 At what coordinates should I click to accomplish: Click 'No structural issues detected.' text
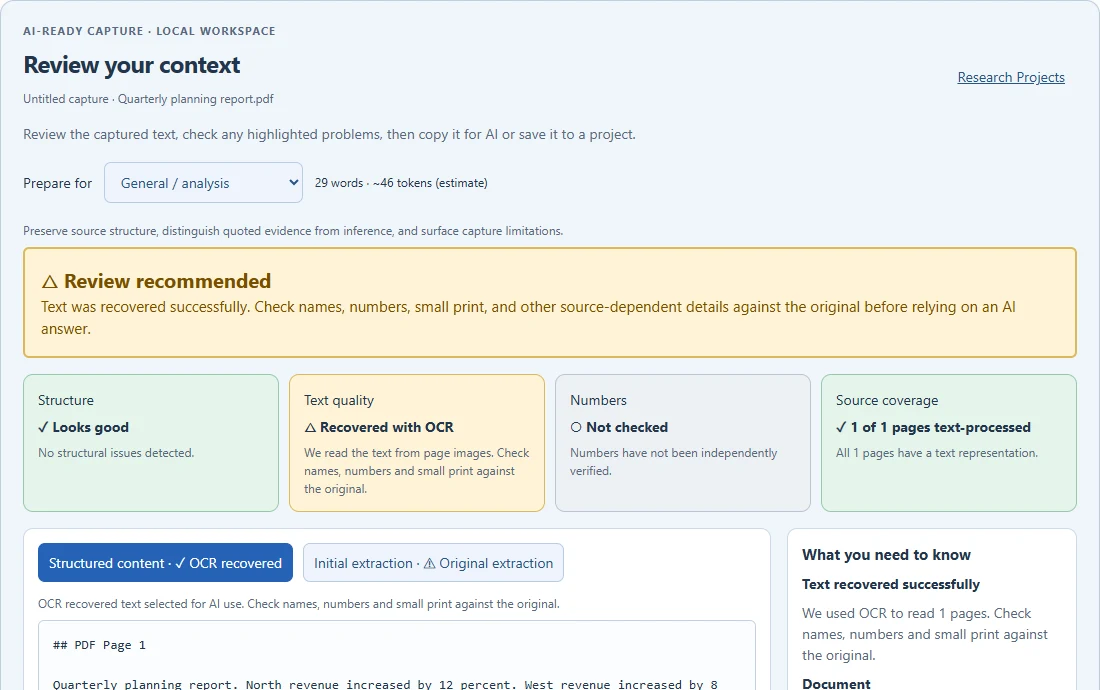tap(116, 453)
